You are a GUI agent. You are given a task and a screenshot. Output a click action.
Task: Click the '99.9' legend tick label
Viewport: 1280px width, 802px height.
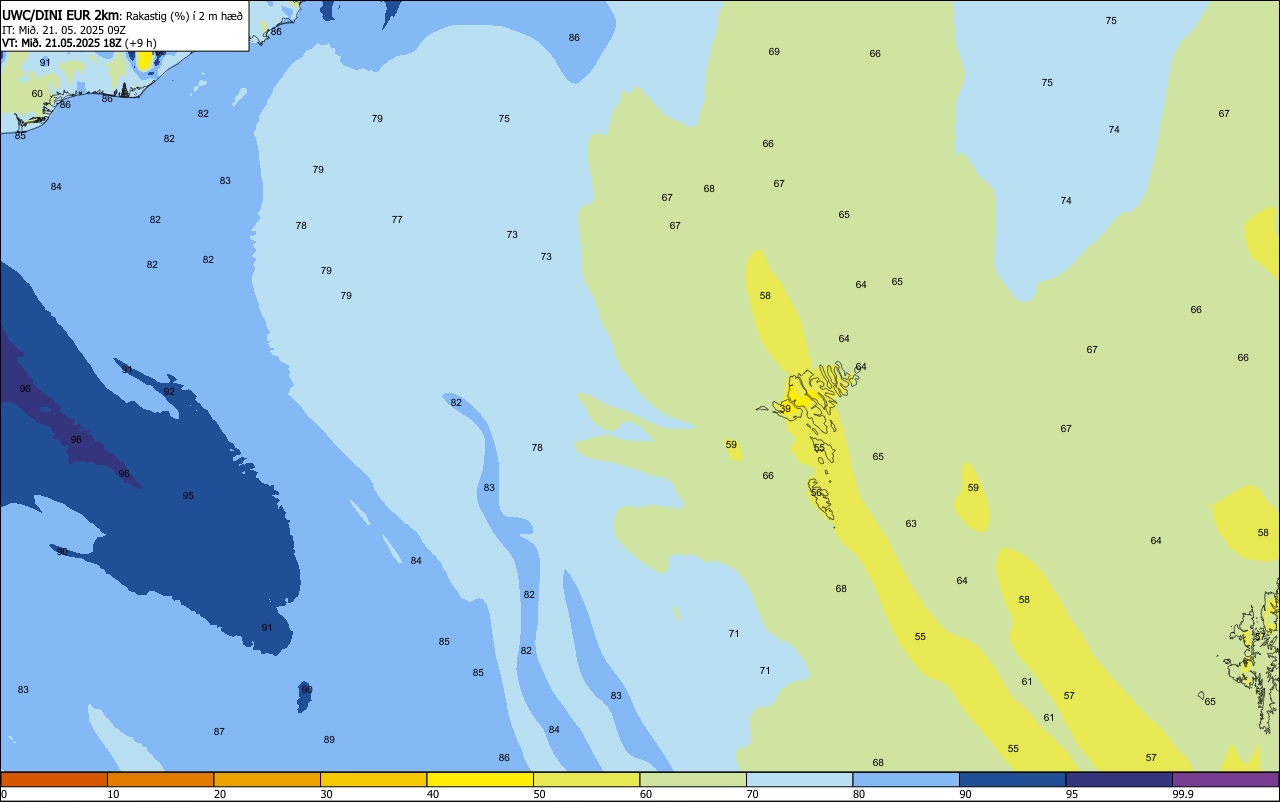1183,794
